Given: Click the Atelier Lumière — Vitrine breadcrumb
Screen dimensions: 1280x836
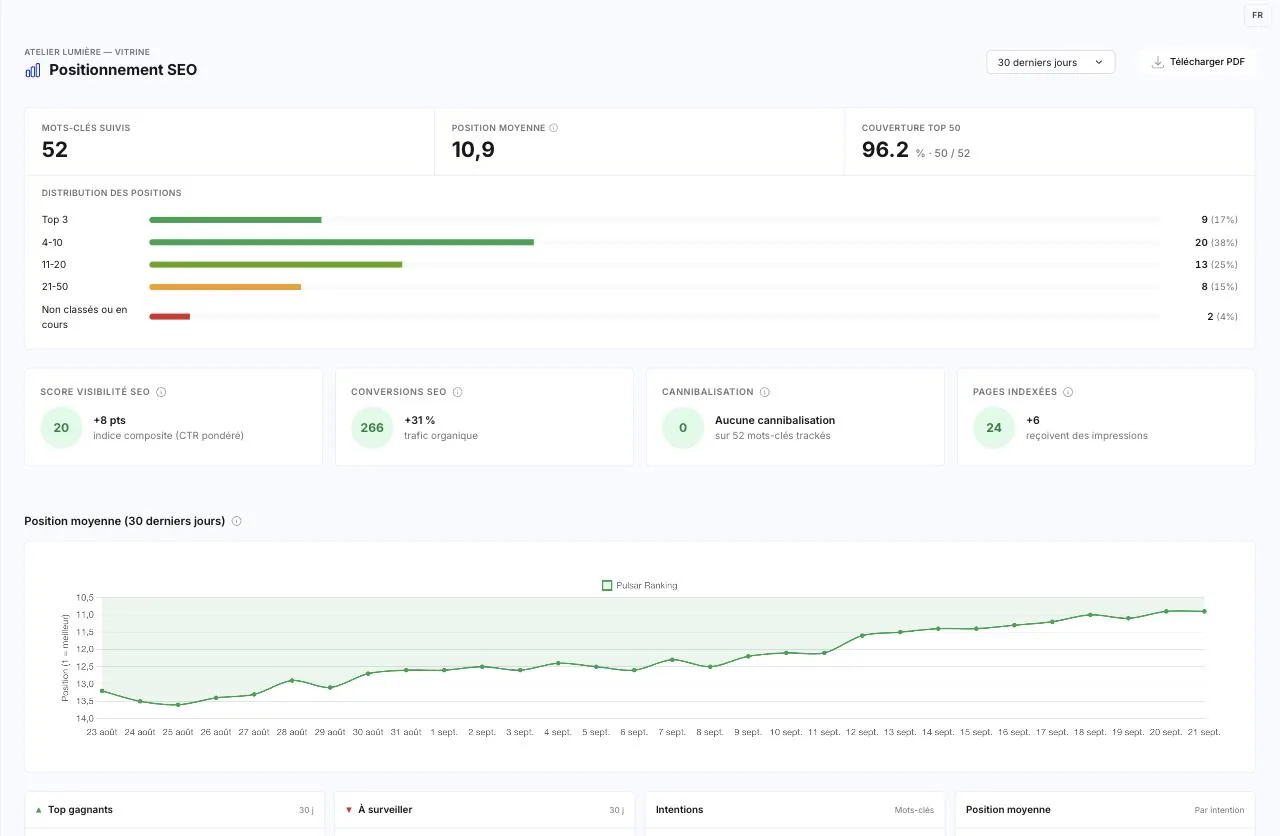Looking at the screenshot, I should (87, 52).
